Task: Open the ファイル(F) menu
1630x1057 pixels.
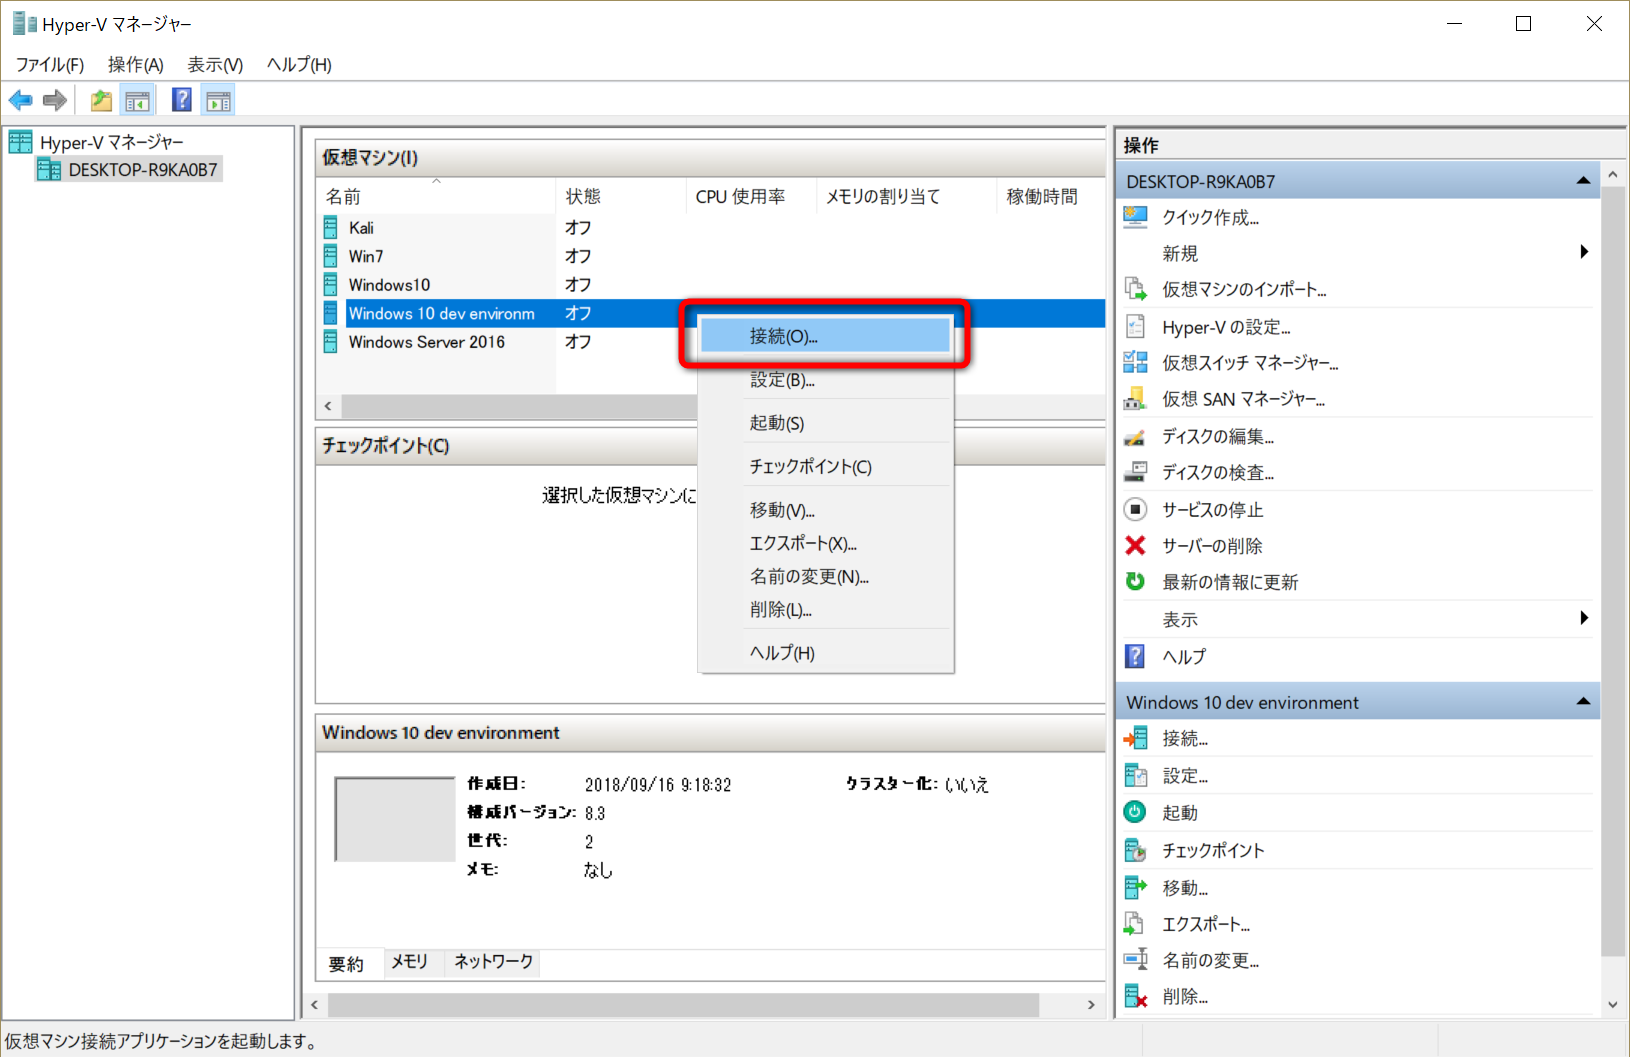Action: (50, 64)
